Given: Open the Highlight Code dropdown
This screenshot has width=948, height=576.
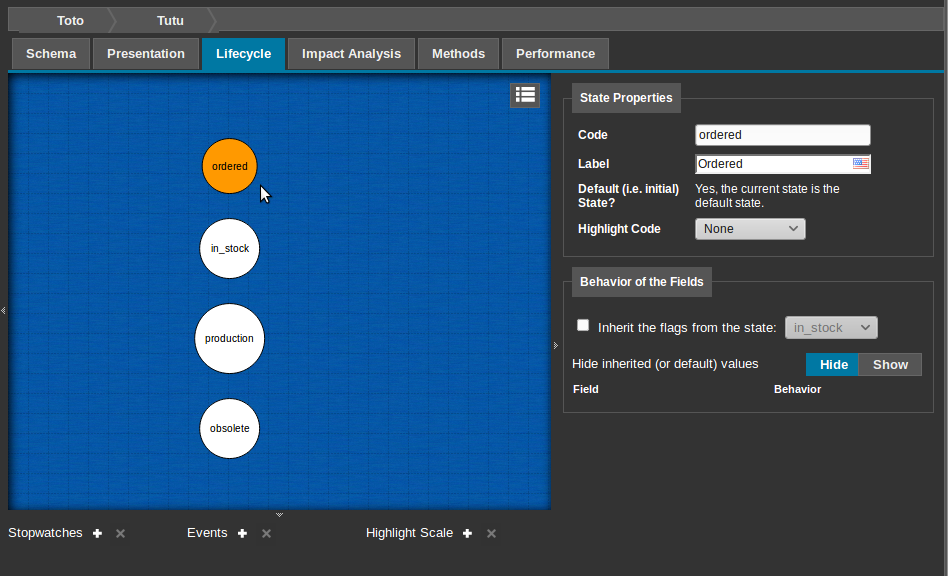Looking at the screenshot, I should (x=750, y=229).
